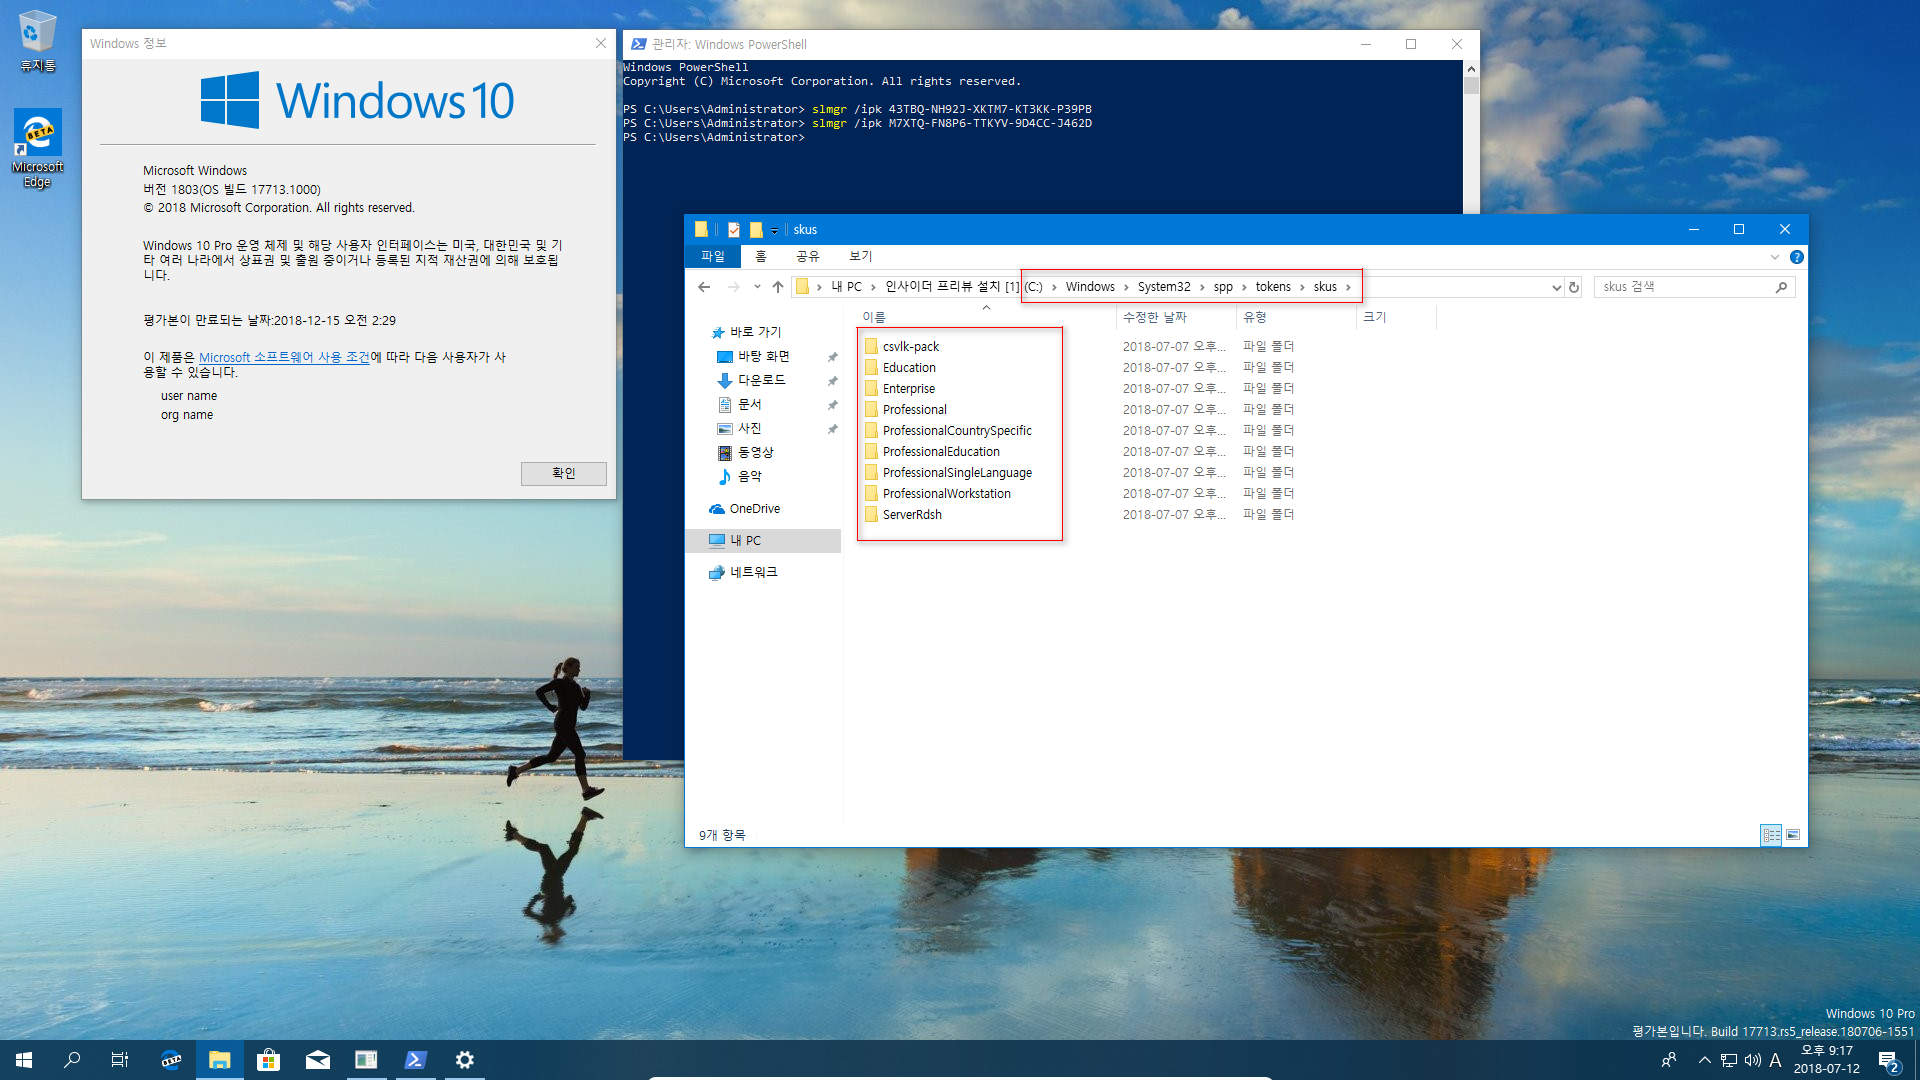The height and width of the screenshot is (1080, 1920).
Task: Go forward in the skus Explorer window
Action: [x=734, y=287]
